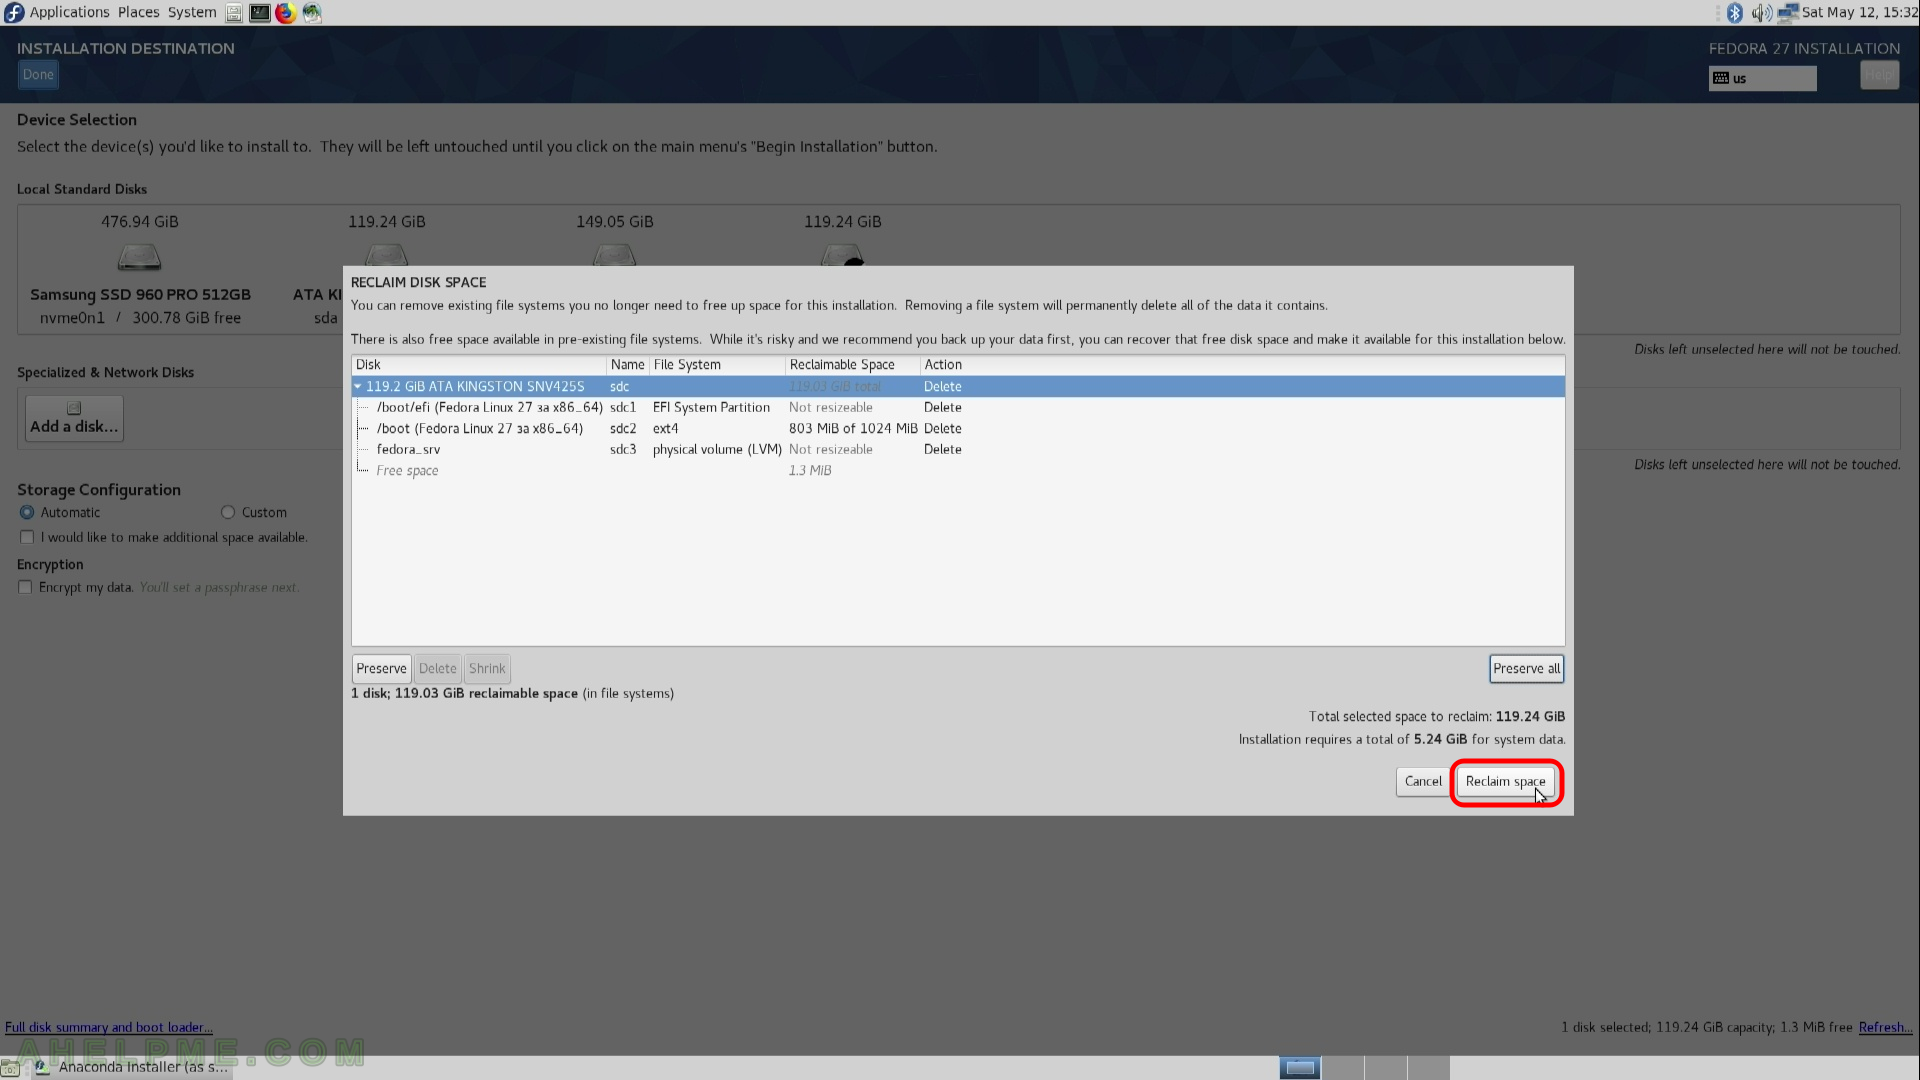Click the 149.05 GiB disk size label
Image resolution: width=1920 pixels, height=1080 pixels.
pyautogui.click(x=615, y=222)
